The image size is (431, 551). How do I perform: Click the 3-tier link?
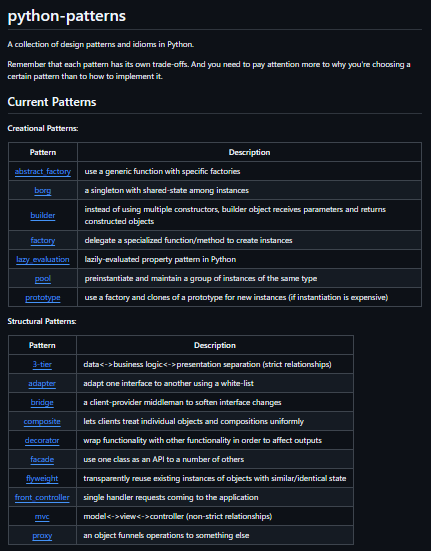point(42,364)
